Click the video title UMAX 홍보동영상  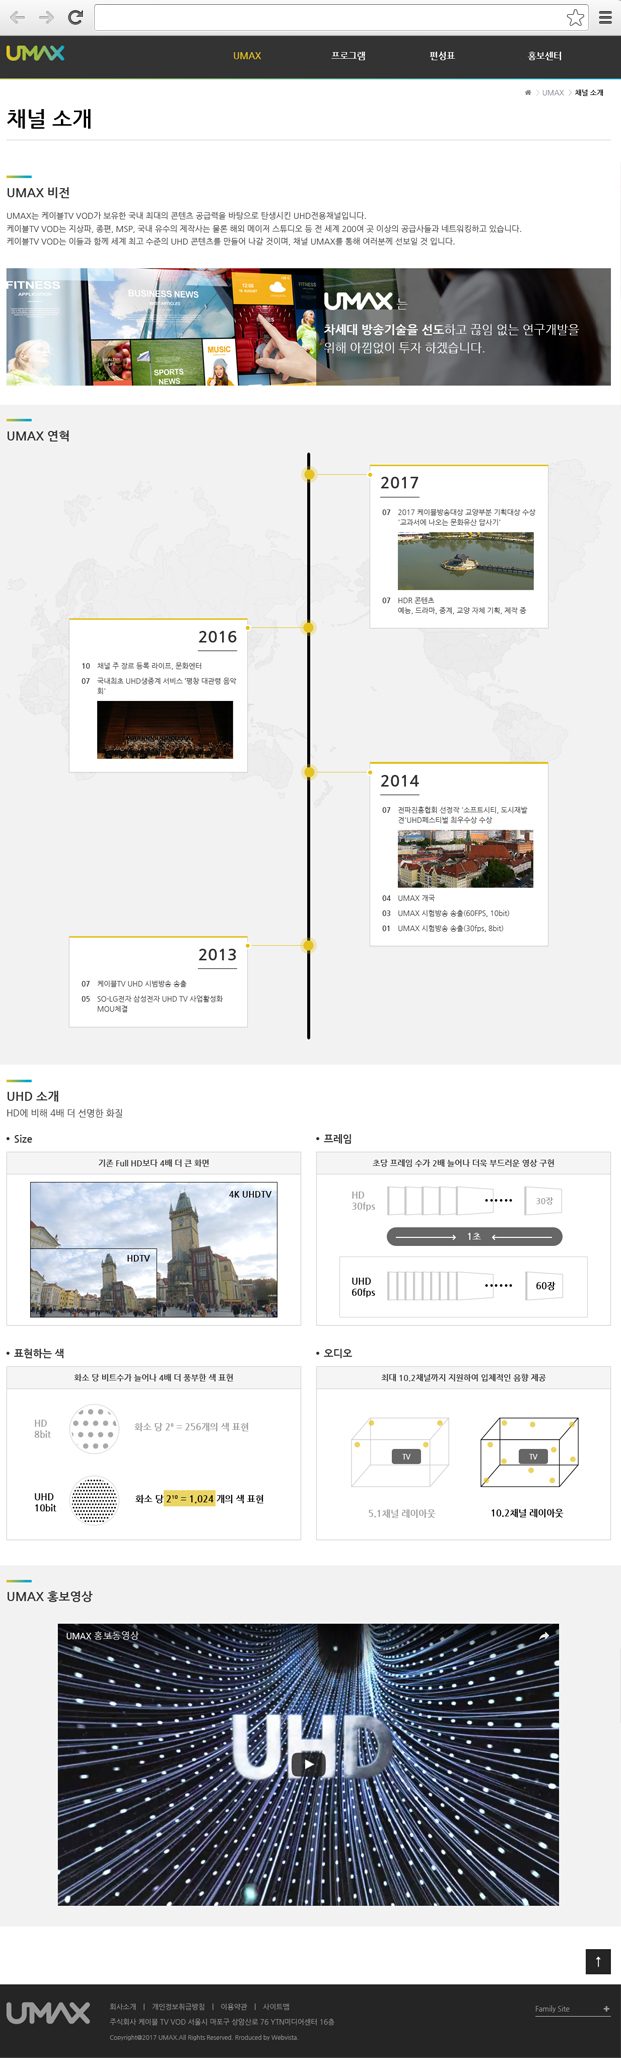(x=102, y=1636)
